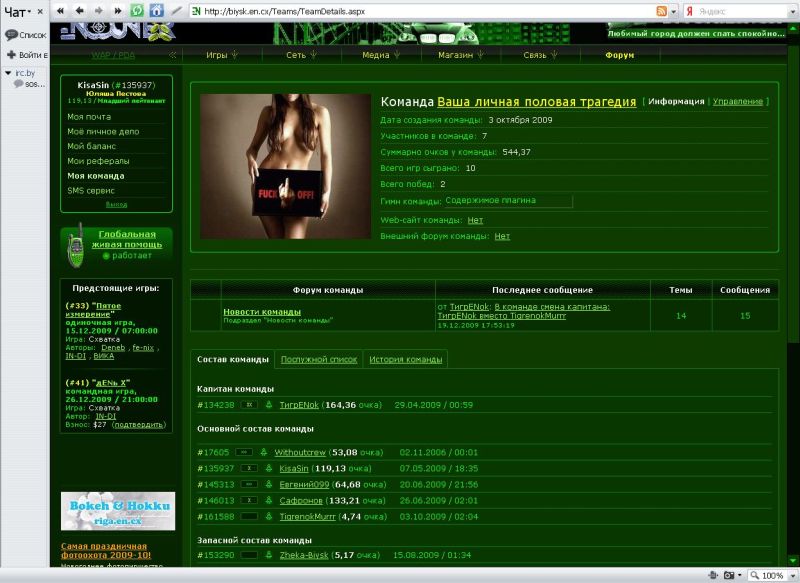Open the Пятое измерение game link
Image resolution: width=800 pixels, height=583 pixels.
[x=93, y=310]
